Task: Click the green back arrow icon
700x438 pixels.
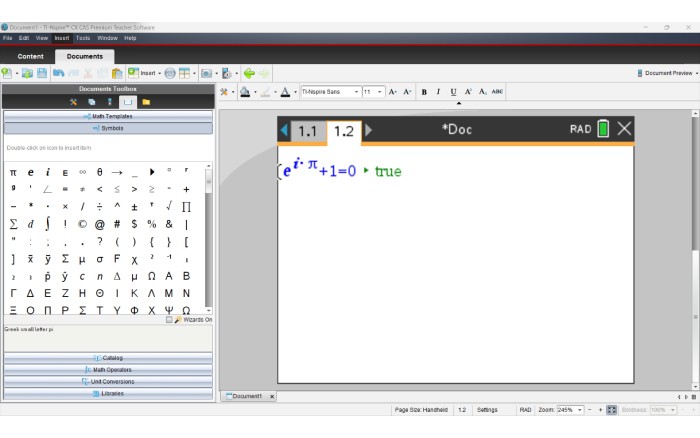Action: click(x=248, y=73)
